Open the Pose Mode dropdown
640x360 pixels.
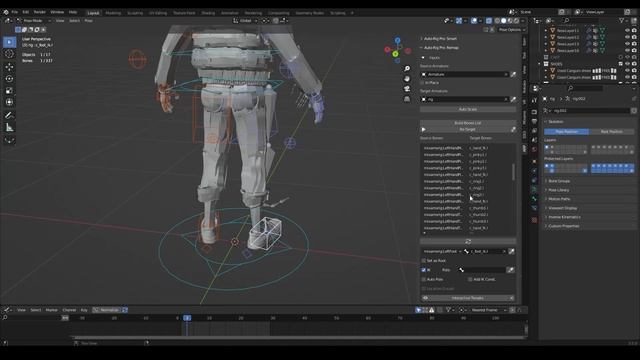click(x=34, y=20)
